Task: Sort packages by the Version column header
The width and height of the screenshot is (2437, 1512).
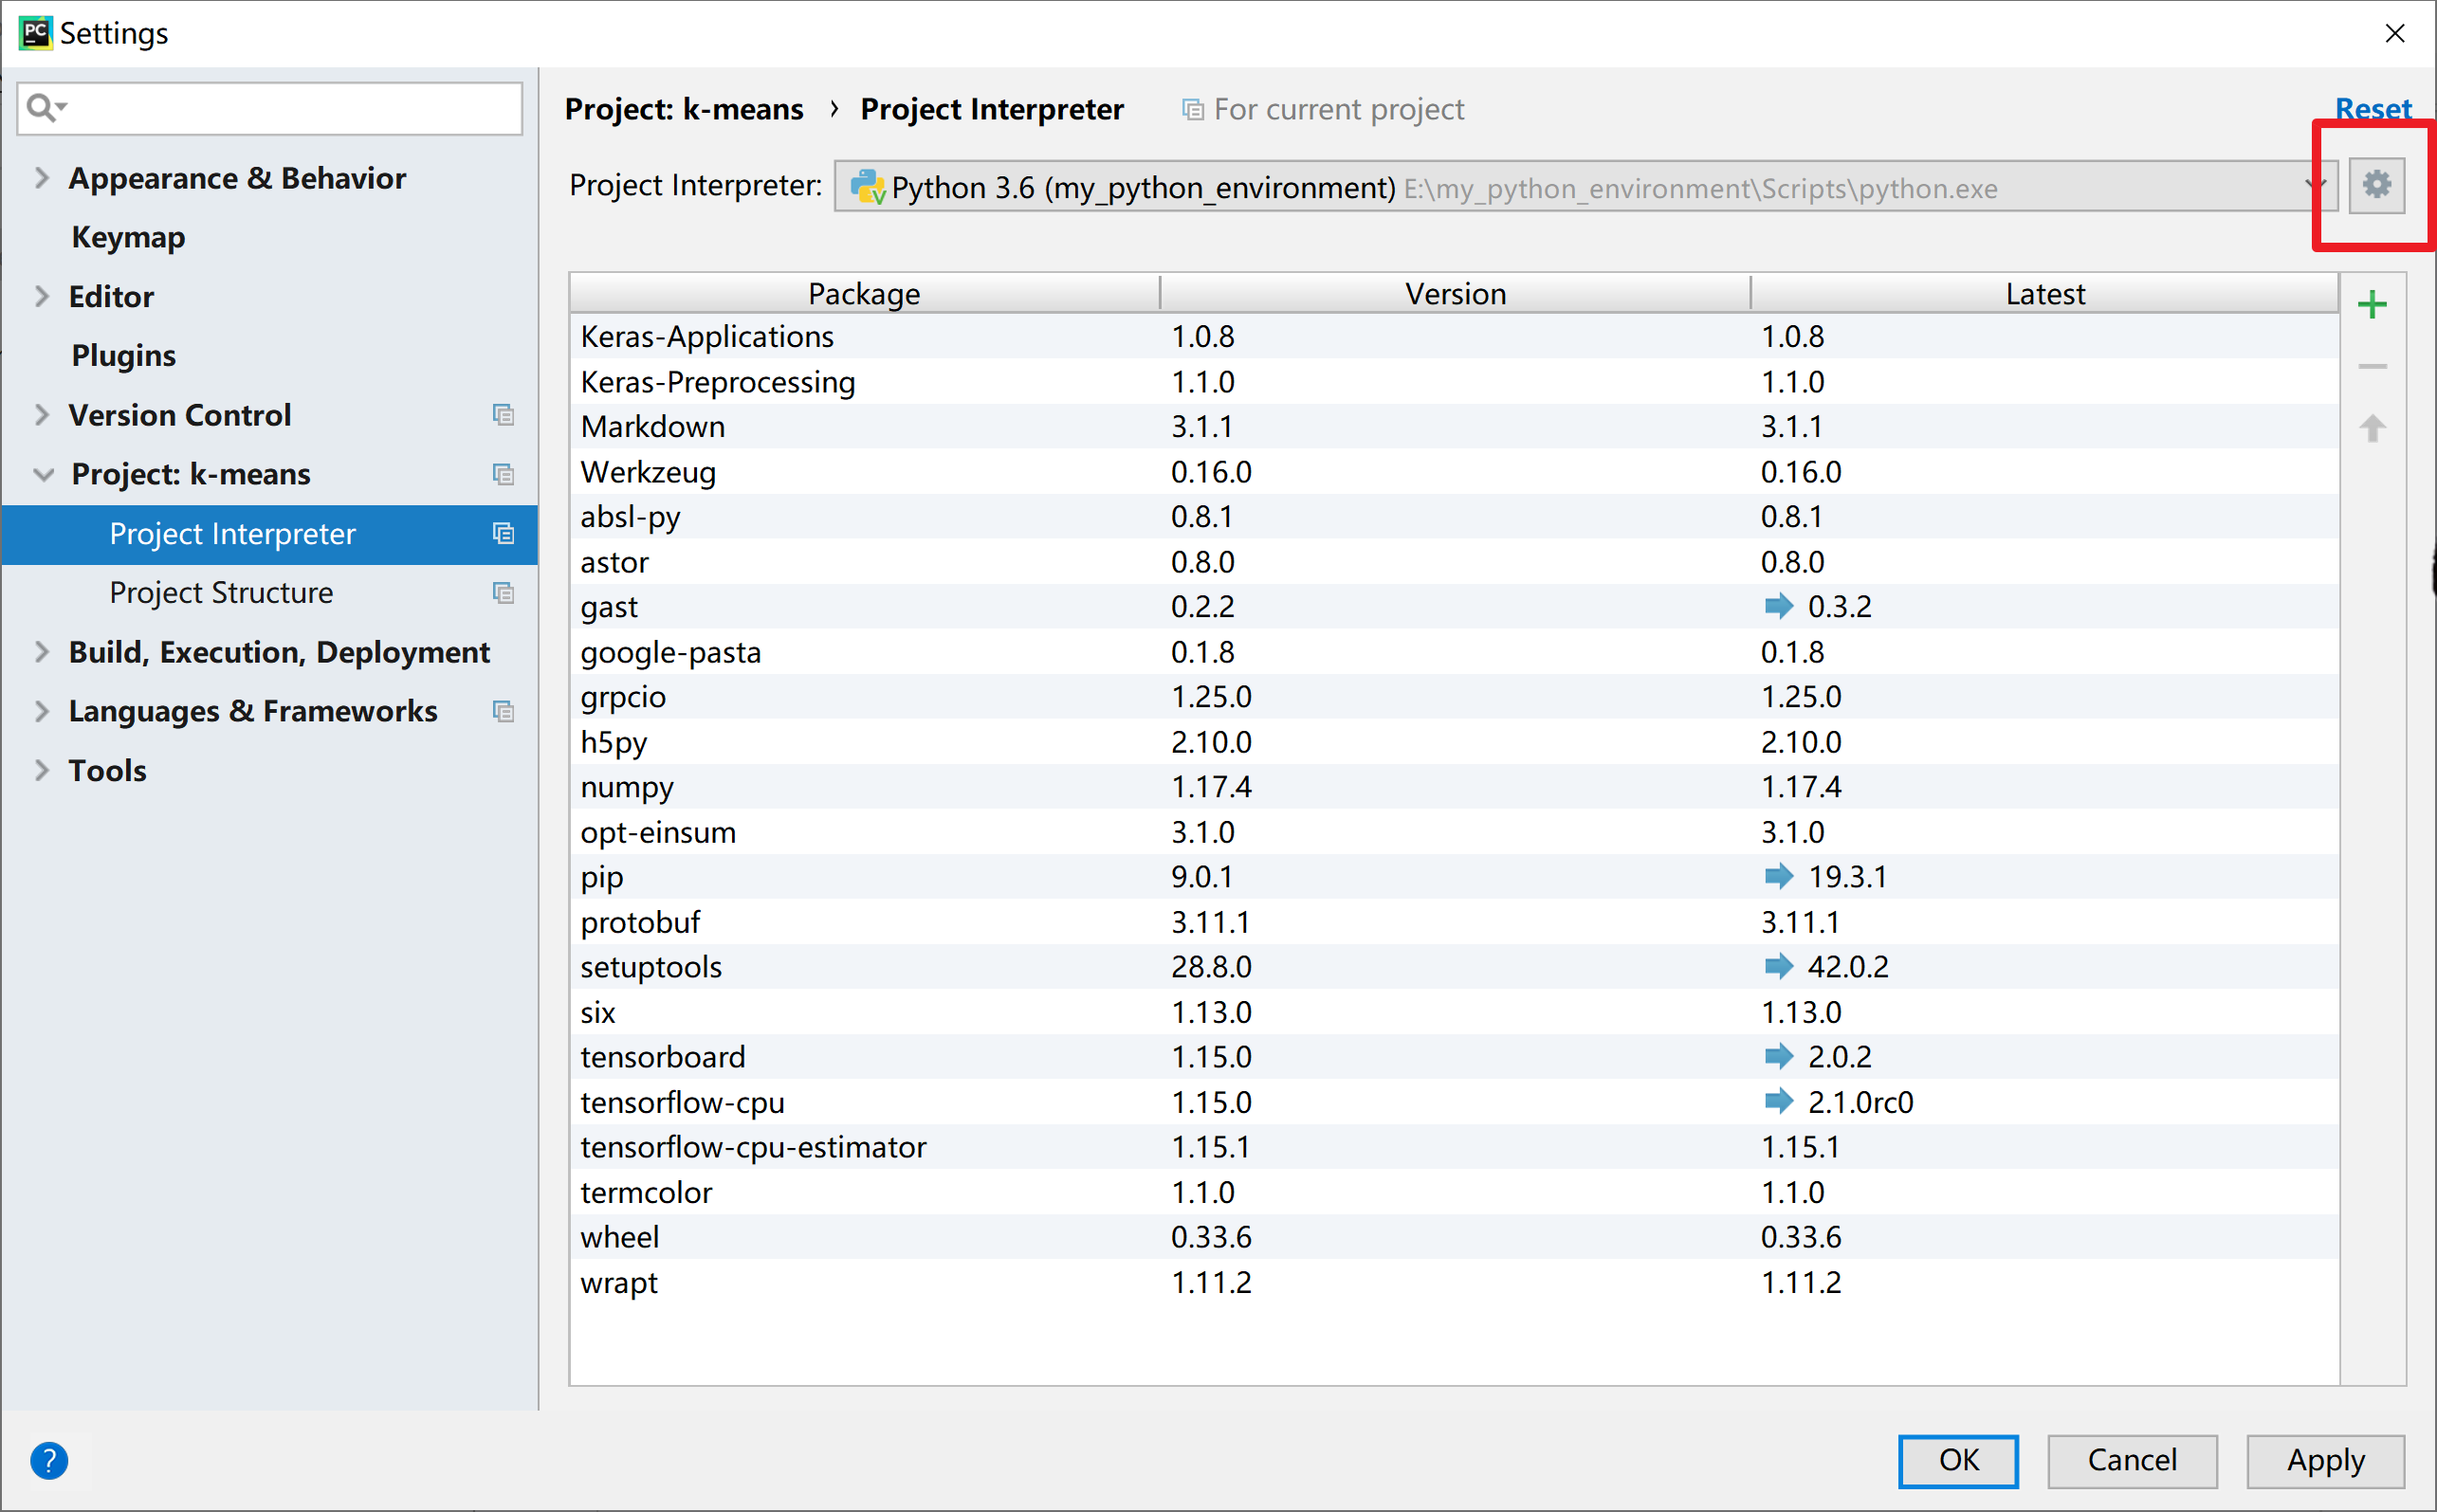Action: pyautogui.click(x=1454, y=294)
